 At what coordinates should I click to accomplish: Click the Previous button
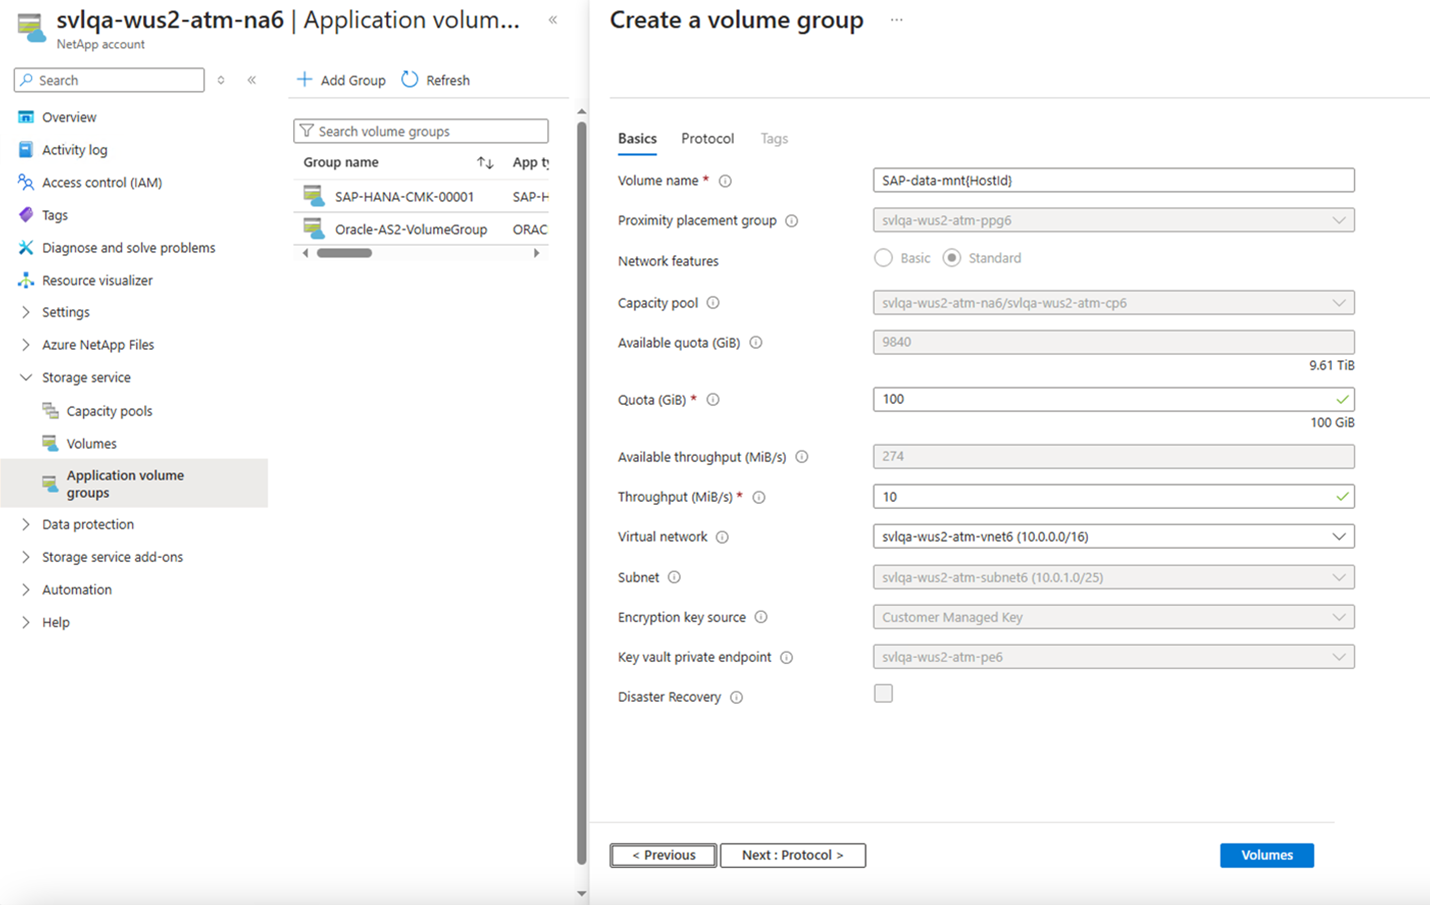(663, 855)
